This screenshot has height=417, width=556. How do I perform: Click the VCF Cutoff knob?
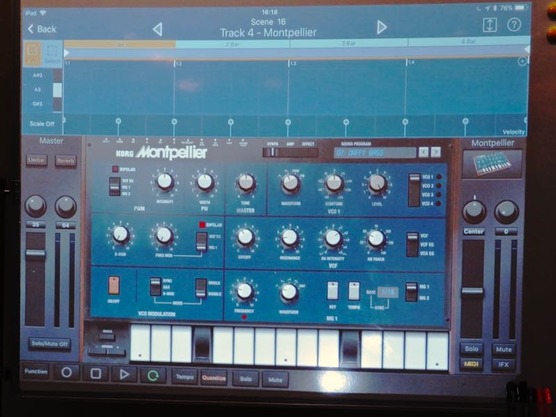pyautogui.click(x=245, y=237)
